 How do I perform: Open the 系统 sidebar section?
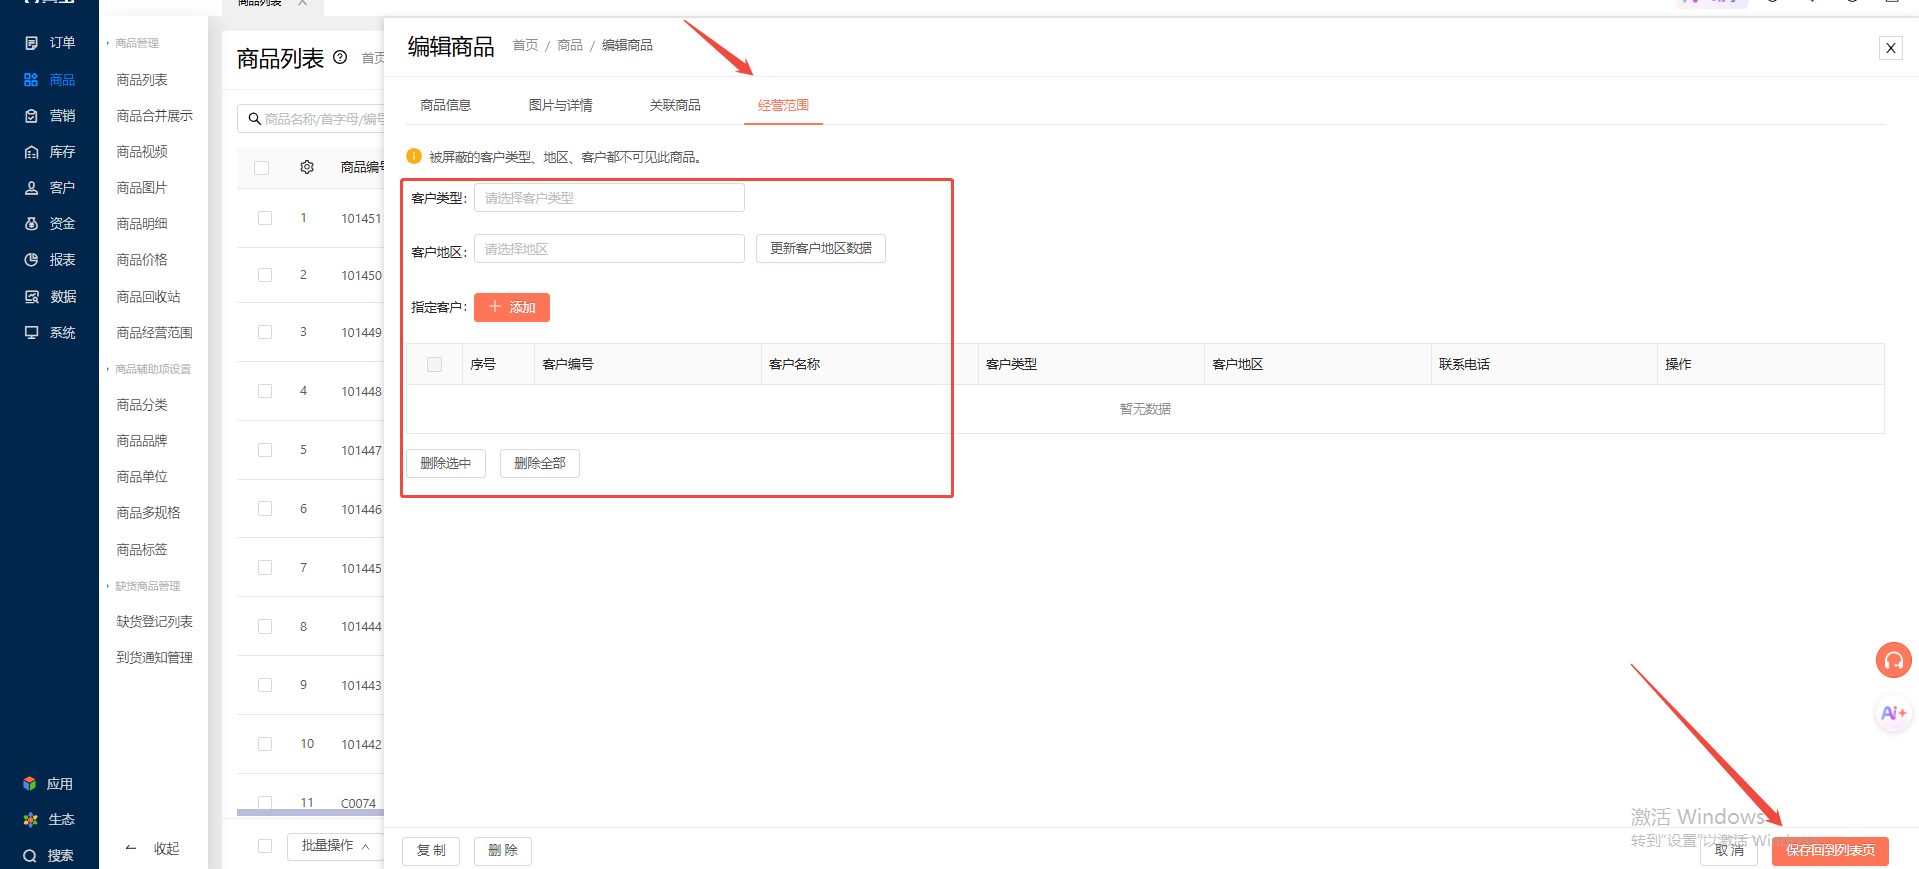click(x=49, y=333)
